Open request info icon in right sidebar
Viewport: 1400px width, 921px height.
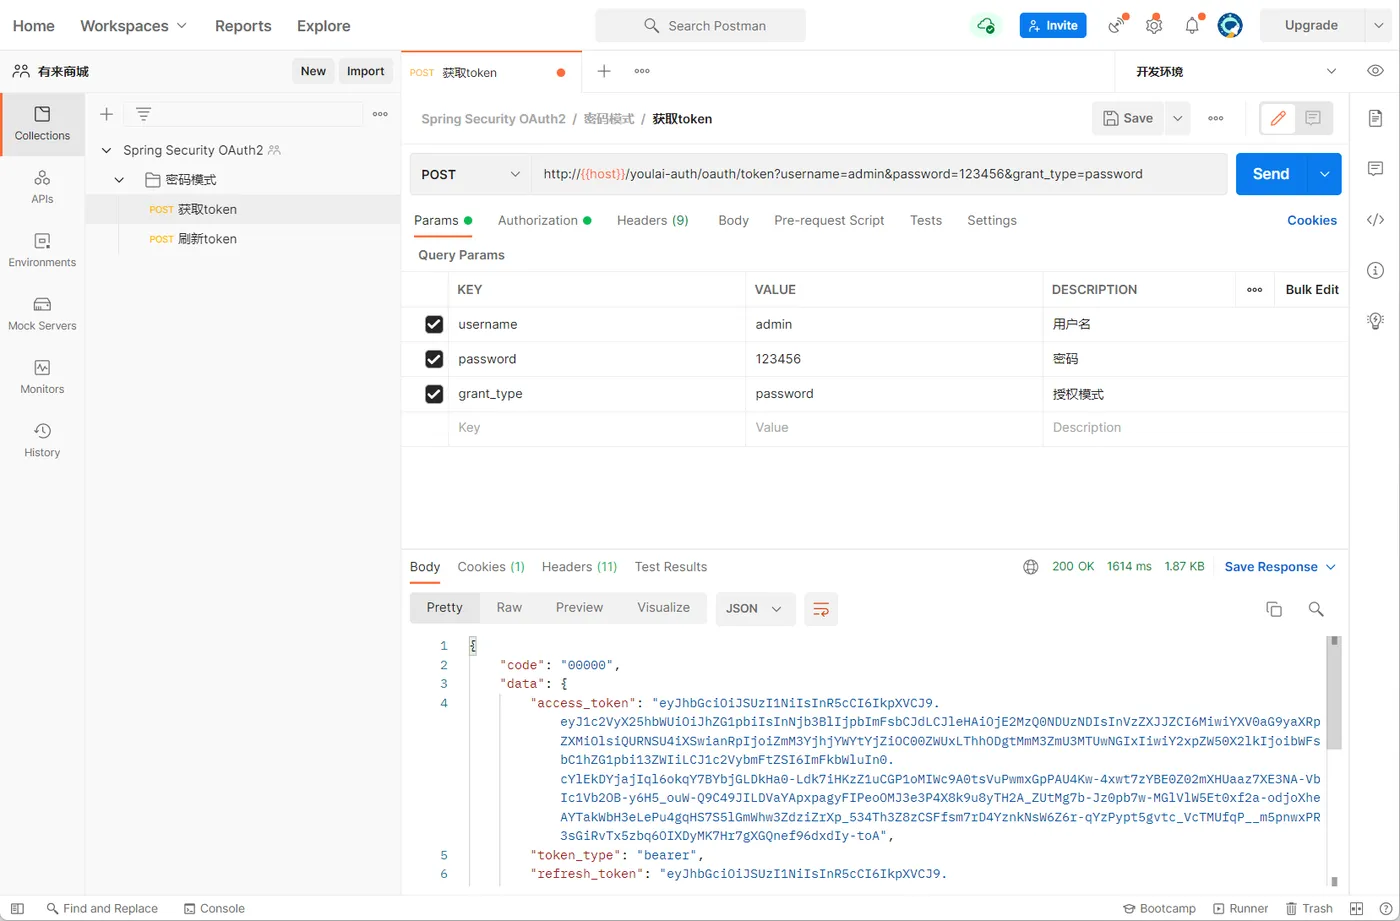(1375, 270)
